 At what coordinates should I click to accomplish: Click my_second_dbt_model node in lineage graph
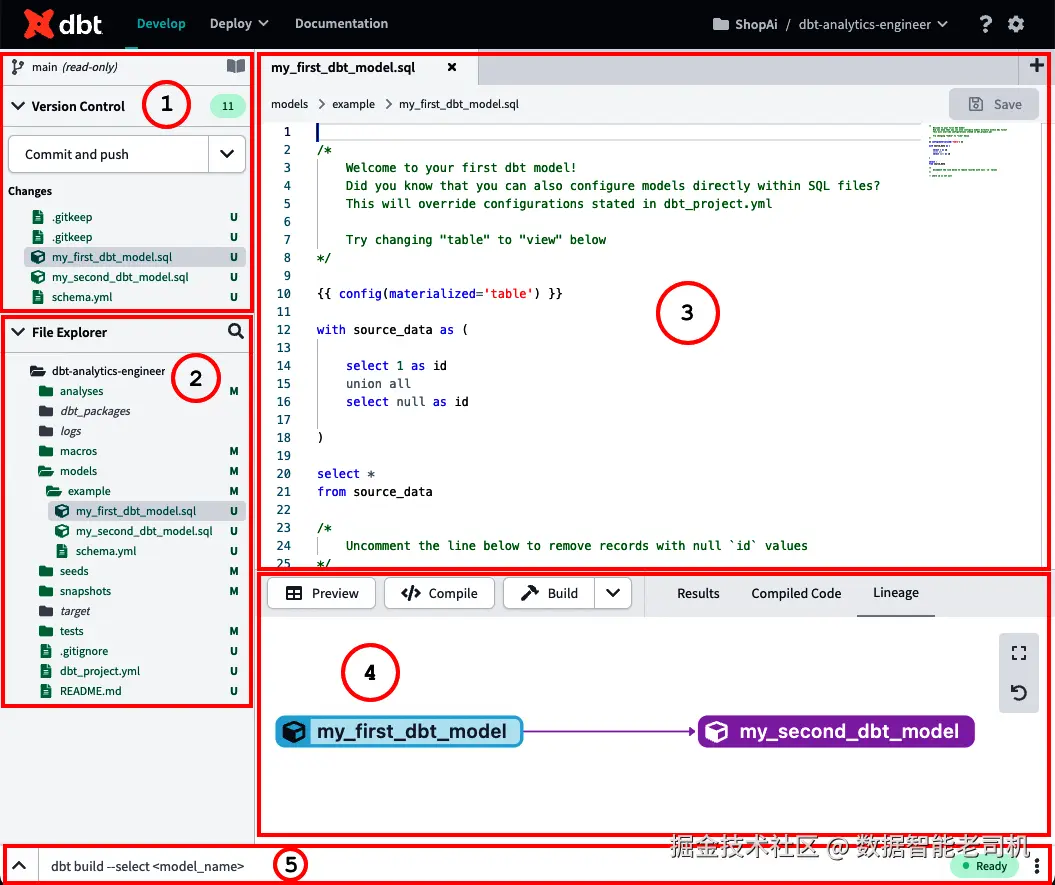click(836, 732)
